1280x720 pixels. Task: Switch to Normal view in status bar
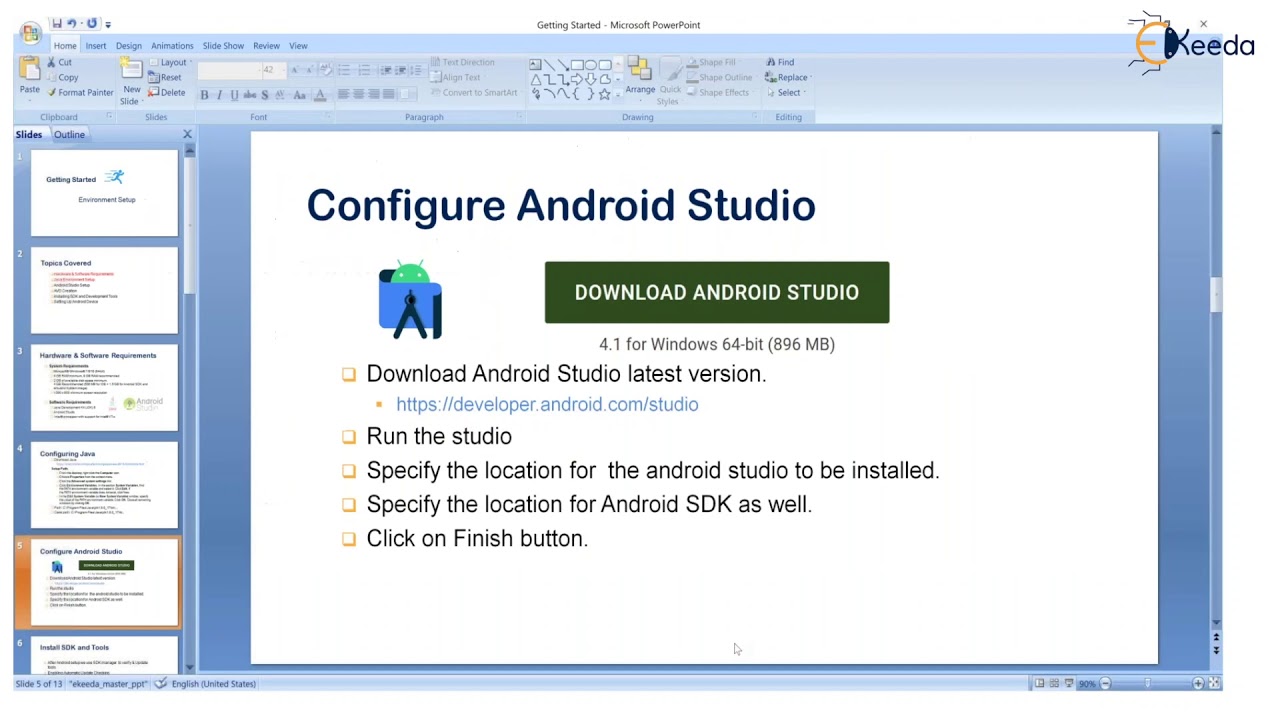(x=1039, y=684)
